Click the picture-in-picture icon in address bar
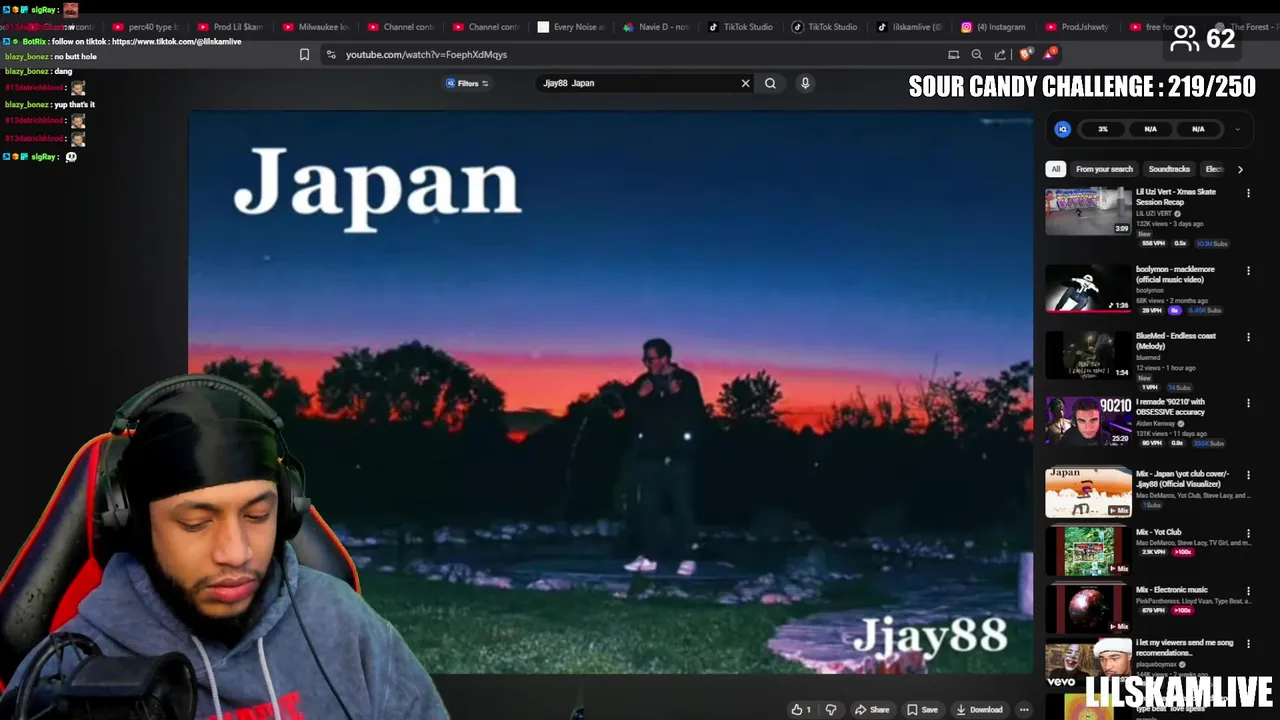This screenshot has width=1280, height=720. click(954, 55)
